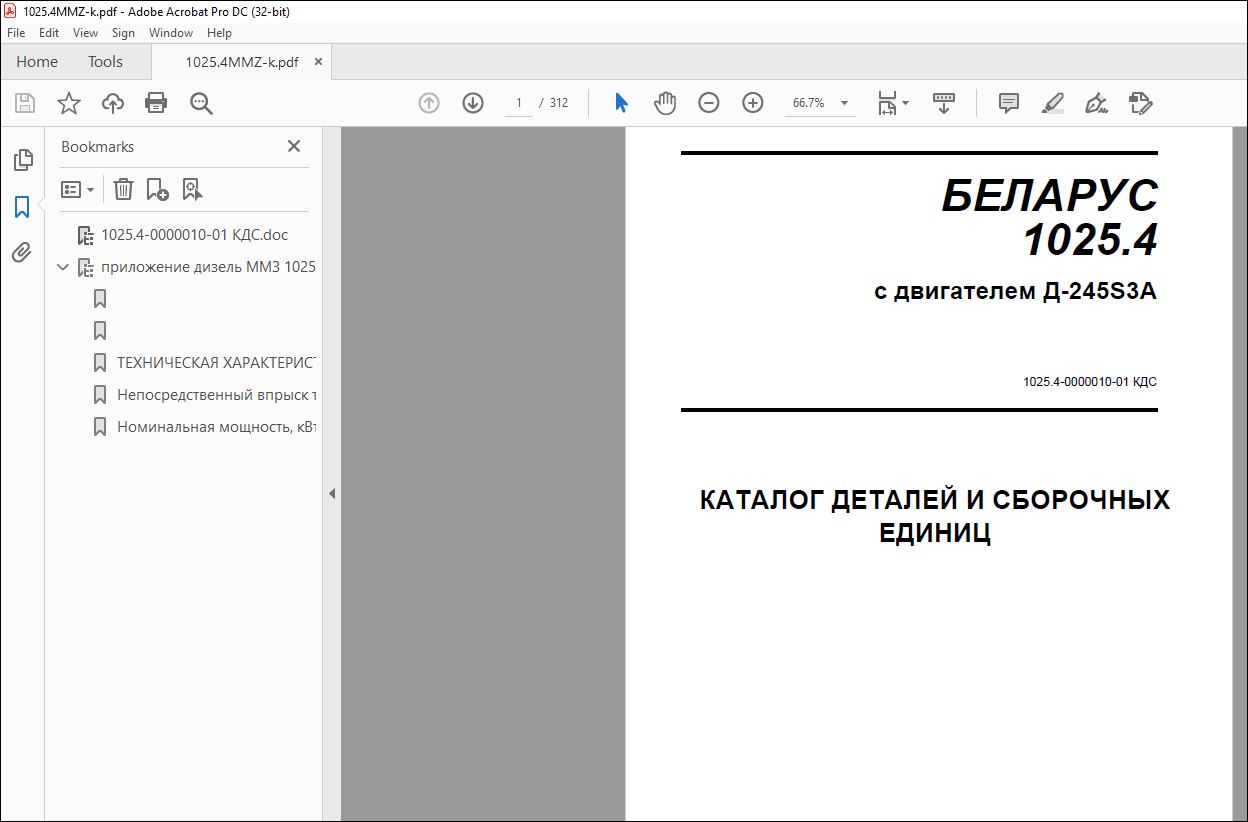Open the View menu

(86, 33)
